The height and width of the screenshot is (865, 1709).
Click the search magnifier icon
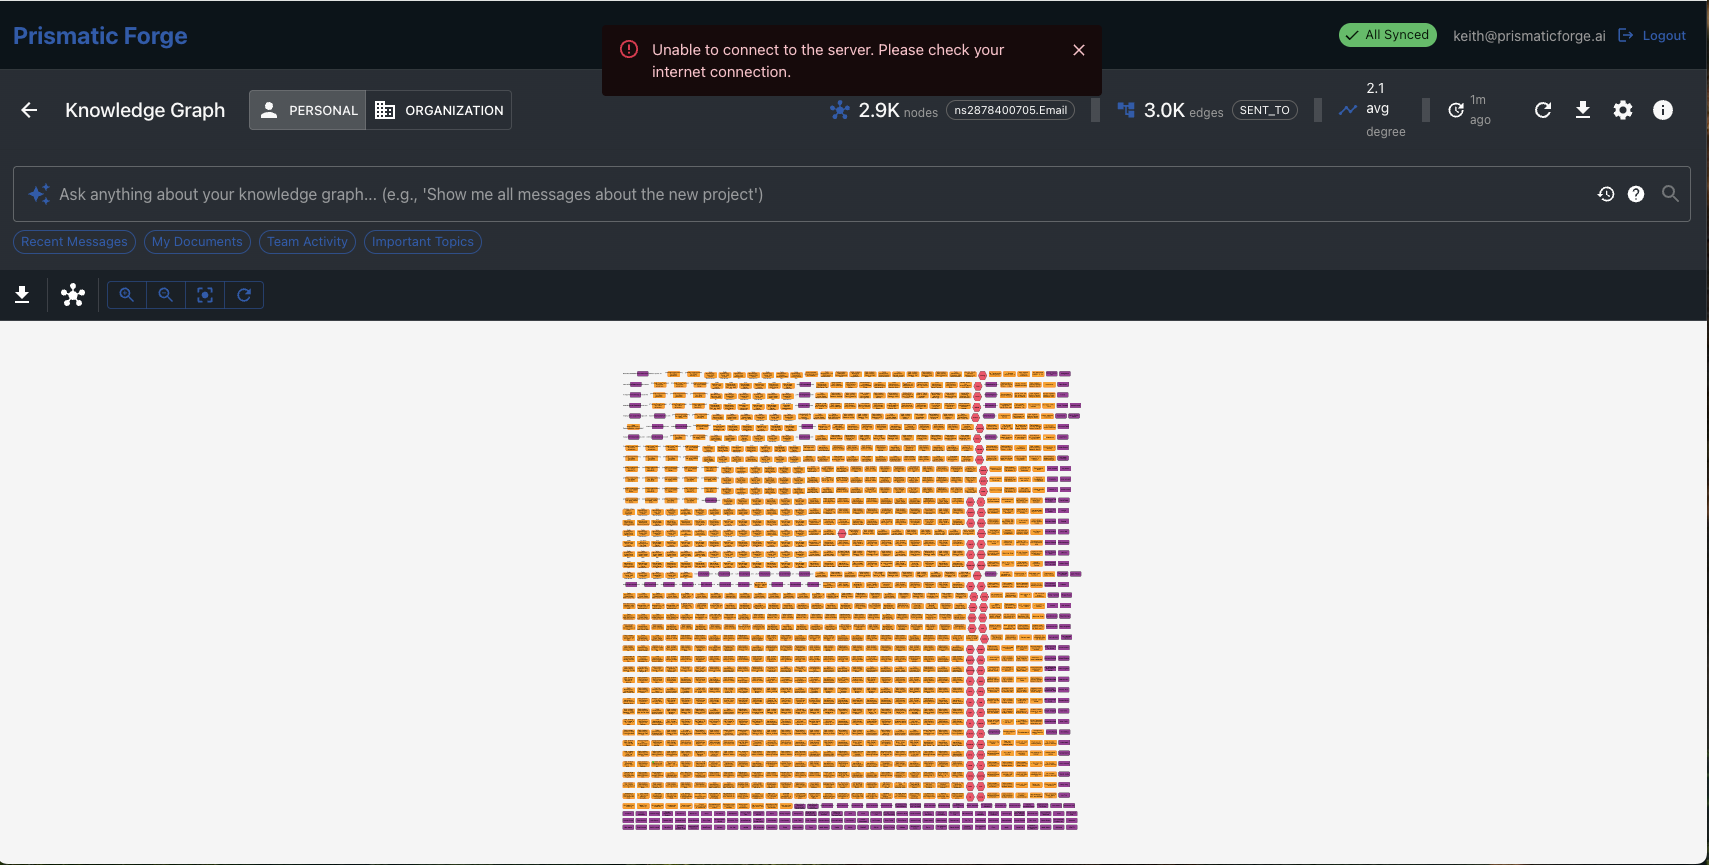1670,194
